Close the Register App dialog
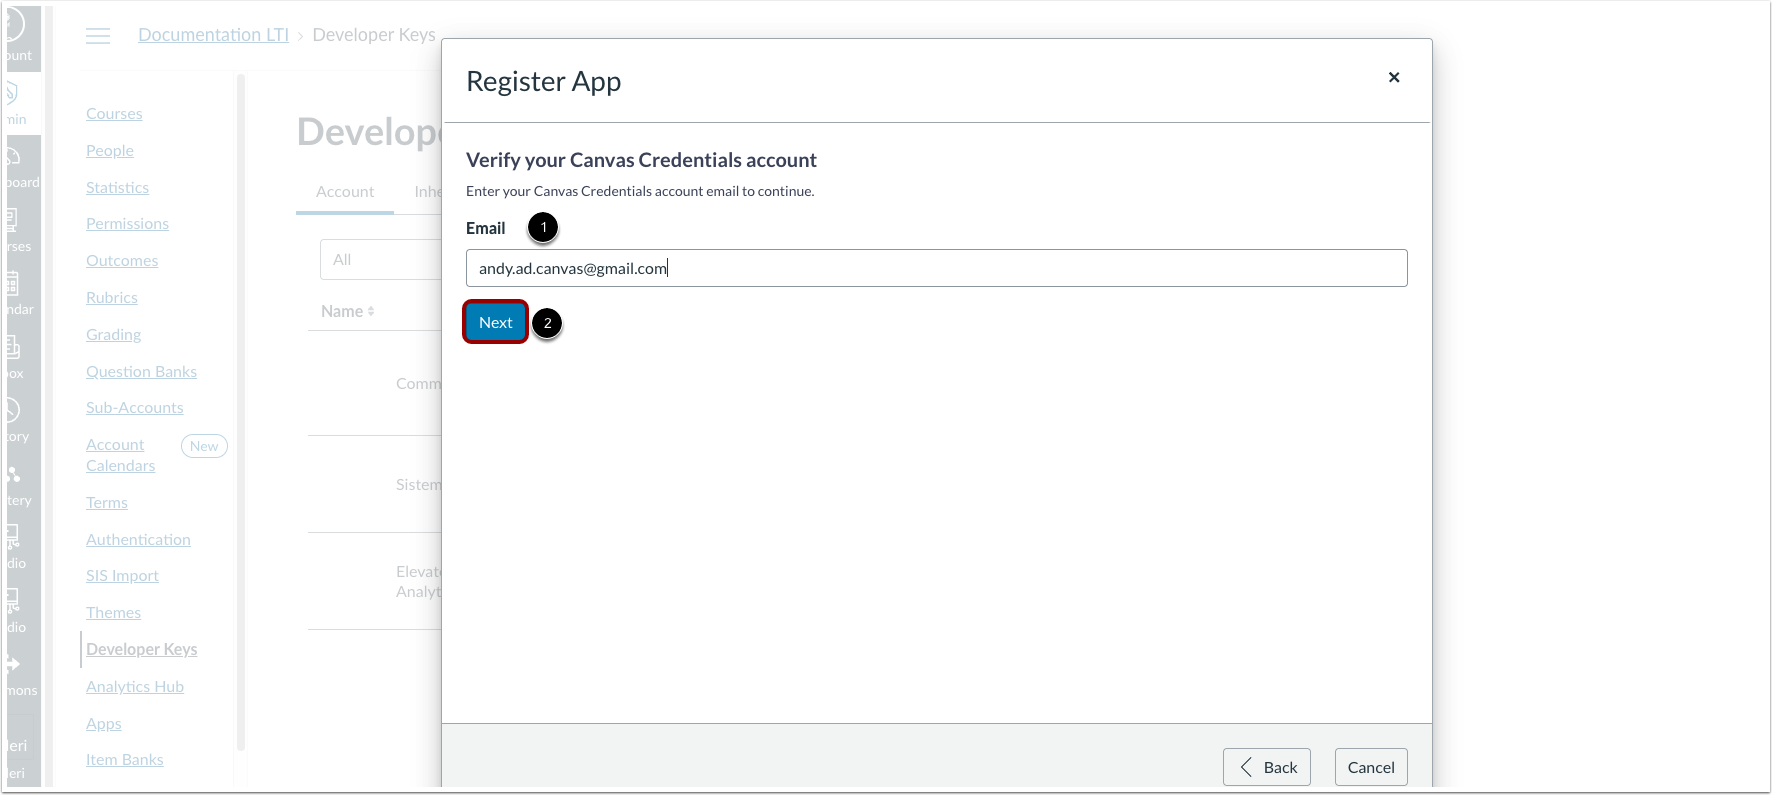The width and height of the screenshot is (1772, 795). pos(1394,77)
